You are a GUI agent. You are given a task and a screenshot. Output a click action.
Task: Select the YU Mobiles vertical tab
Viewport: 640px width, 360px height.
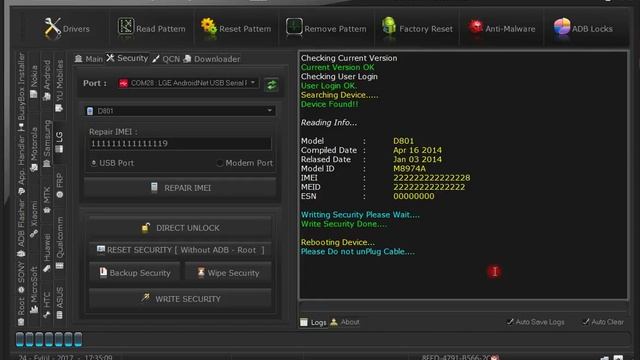tap(60, 85)
